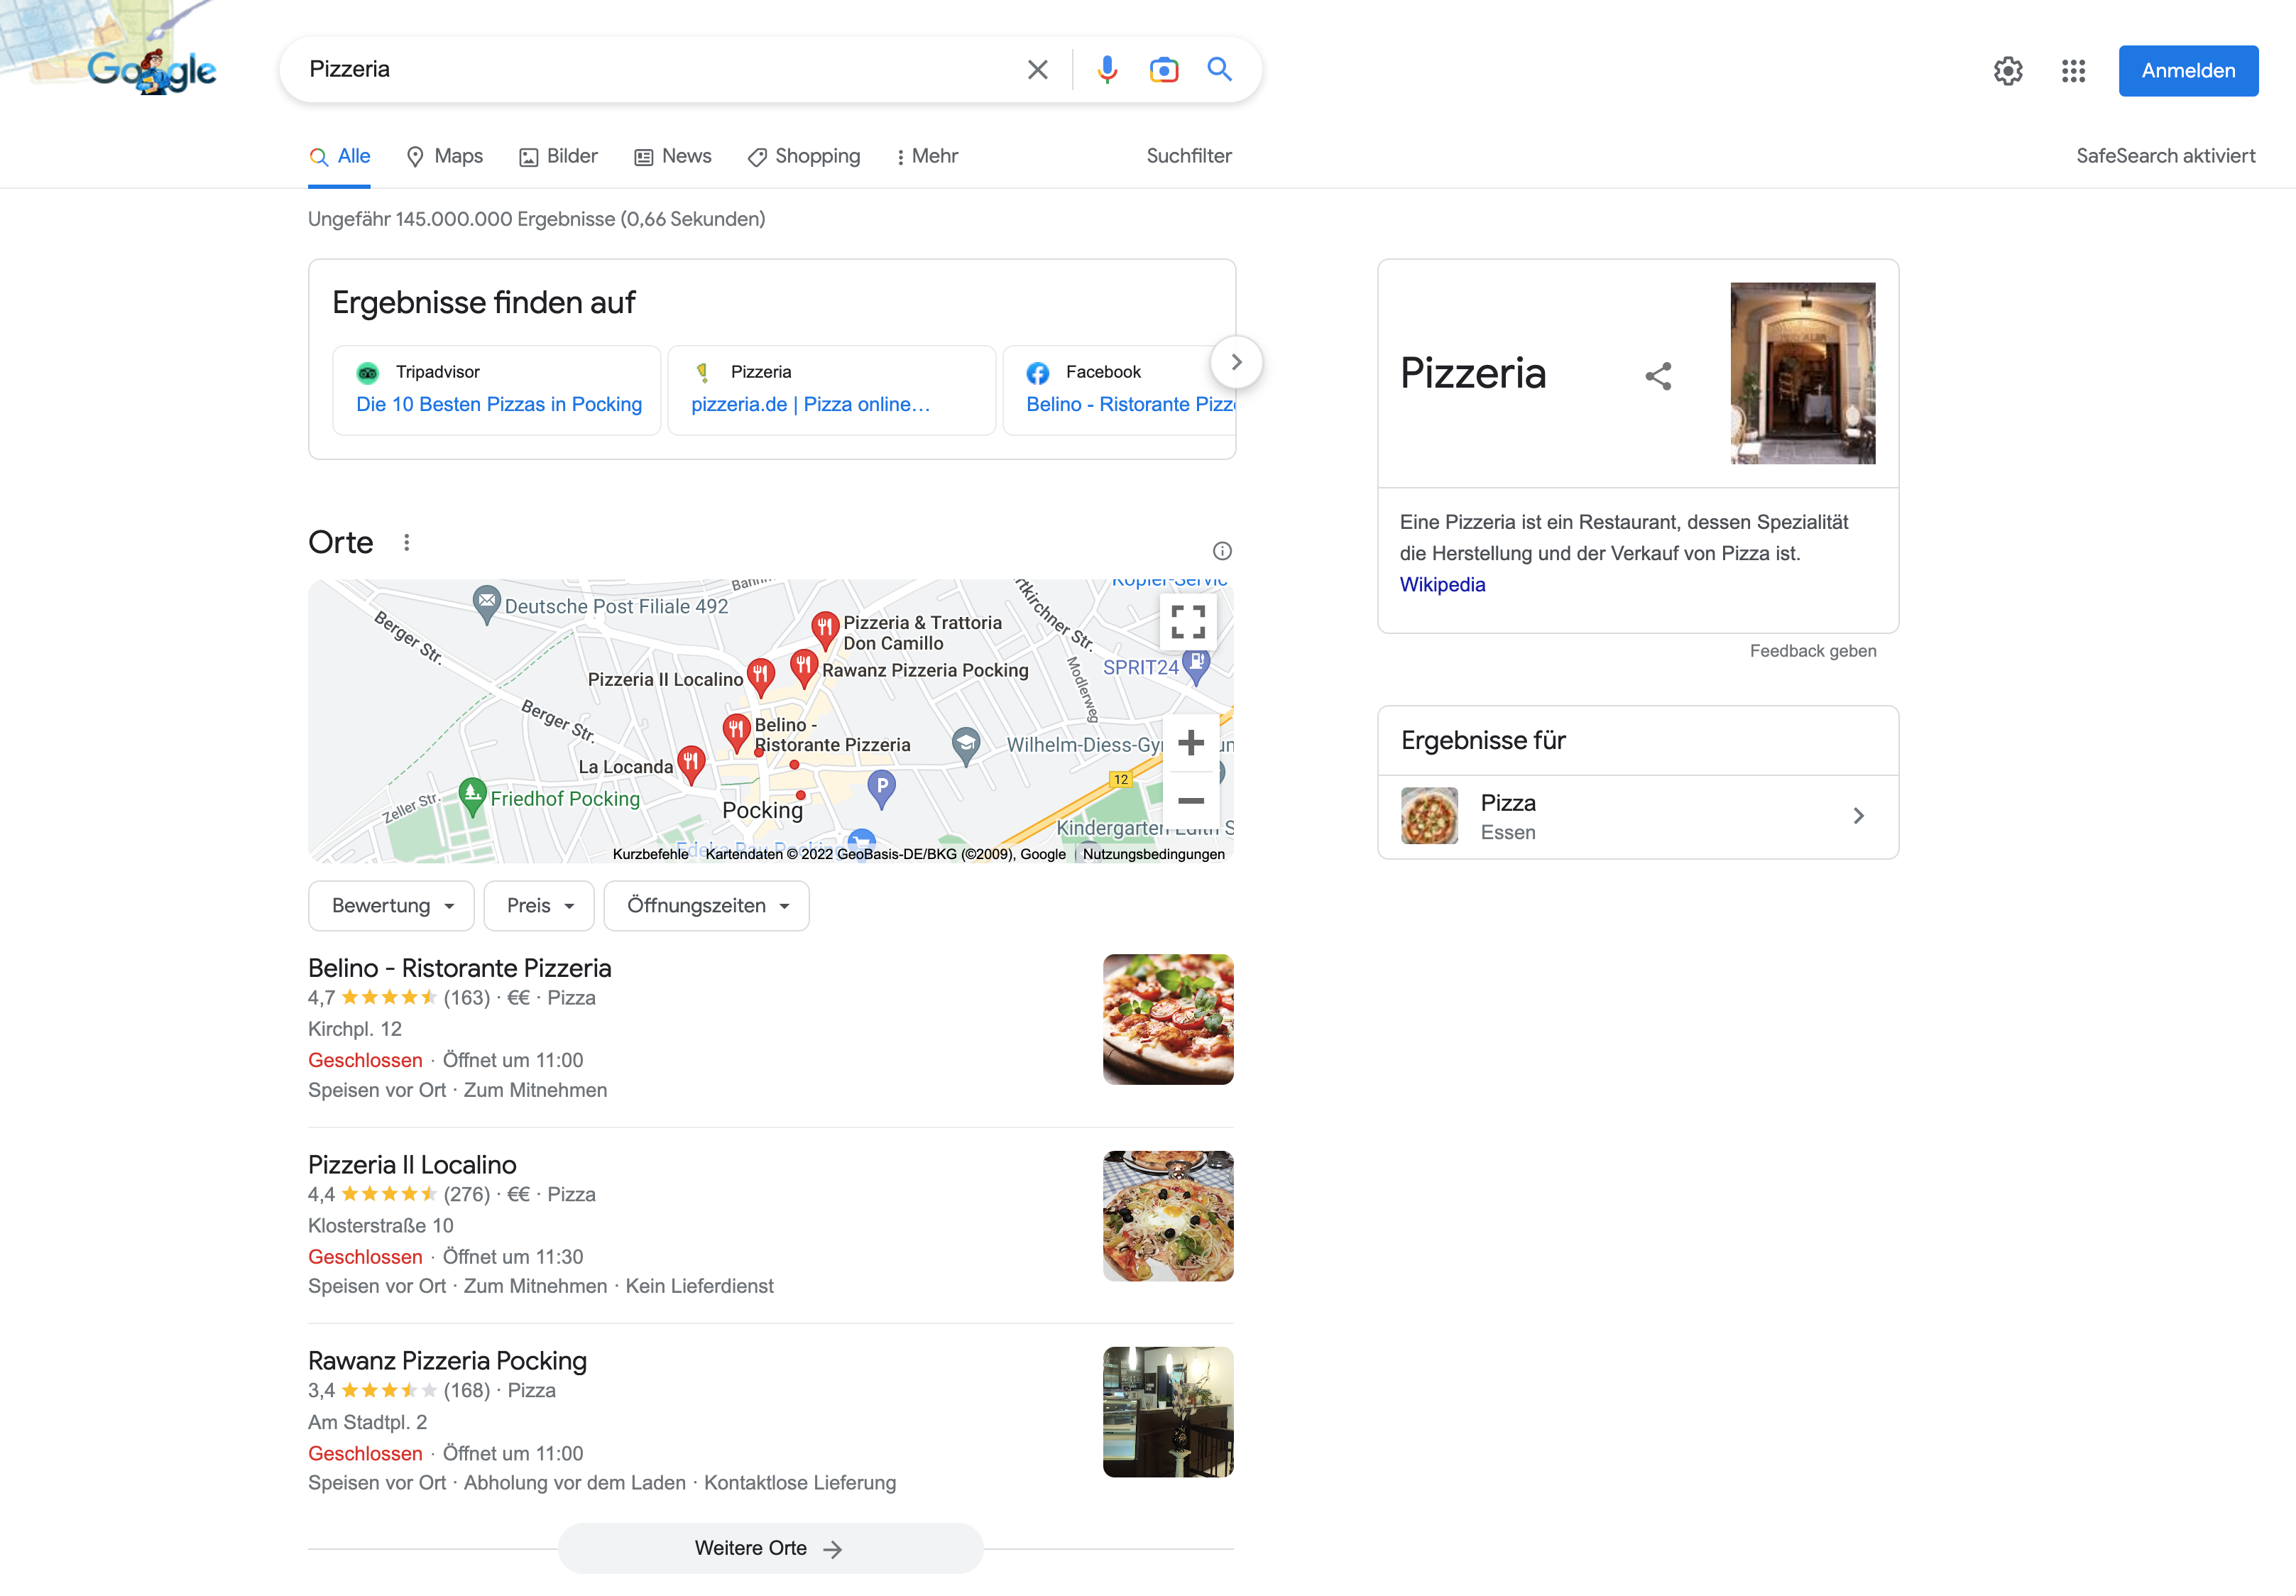Open the Pizzeria entrance photo in panel
The image size is (2296, 1596).
[1803, 373]
